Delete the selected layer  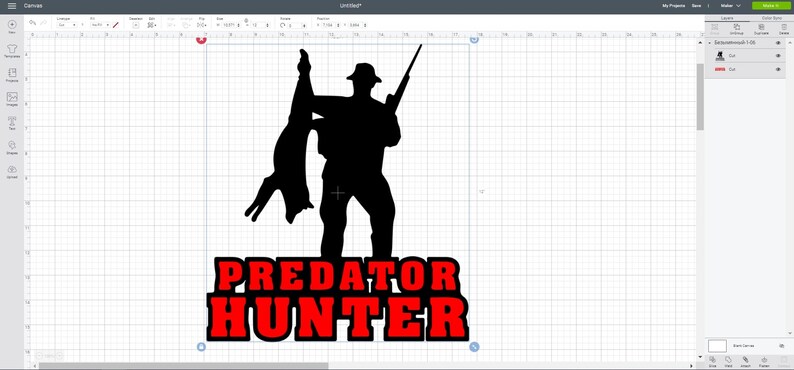tap(783, 29)
